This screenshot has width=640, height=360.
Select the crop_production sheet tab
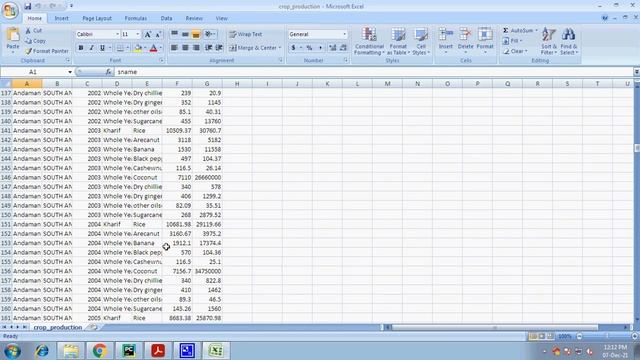[x=58, y=327]
